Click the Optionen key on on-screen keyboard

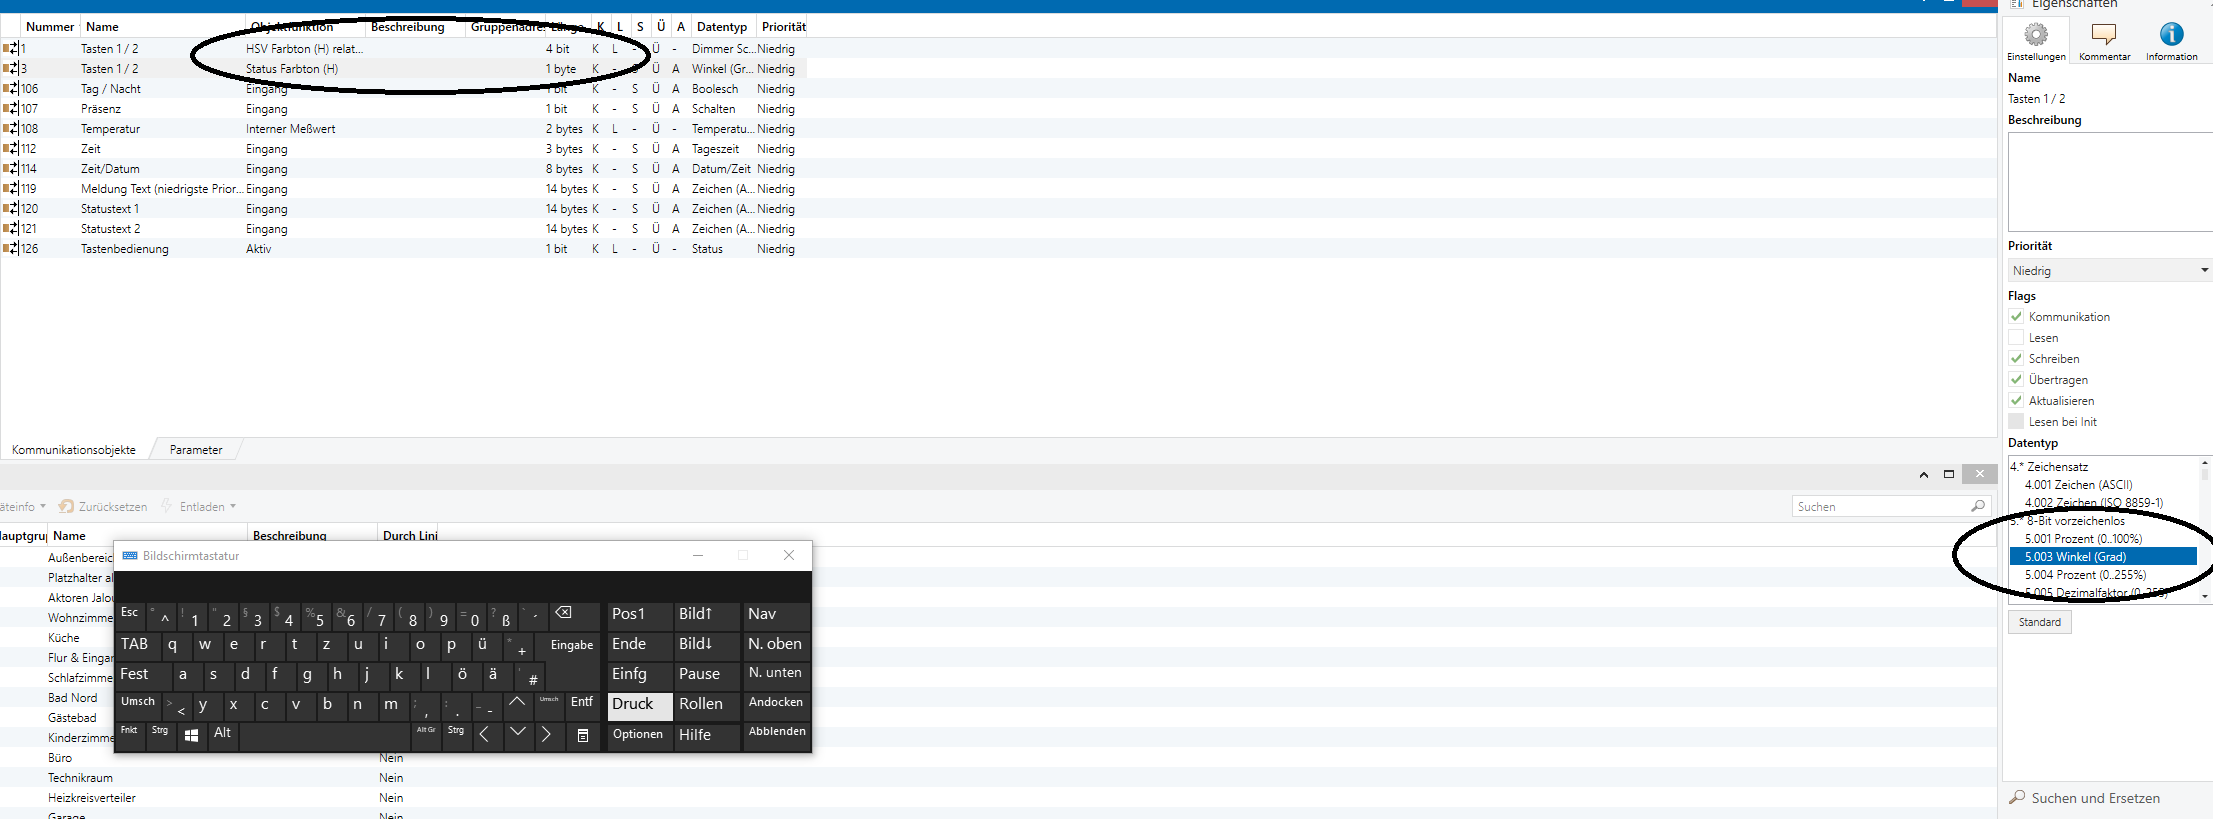(x=638, y=735)
